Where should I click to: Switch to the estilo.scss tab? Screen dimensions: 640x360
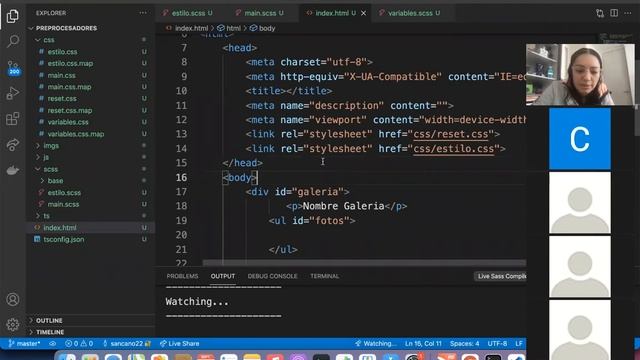(x=187, y=13)
